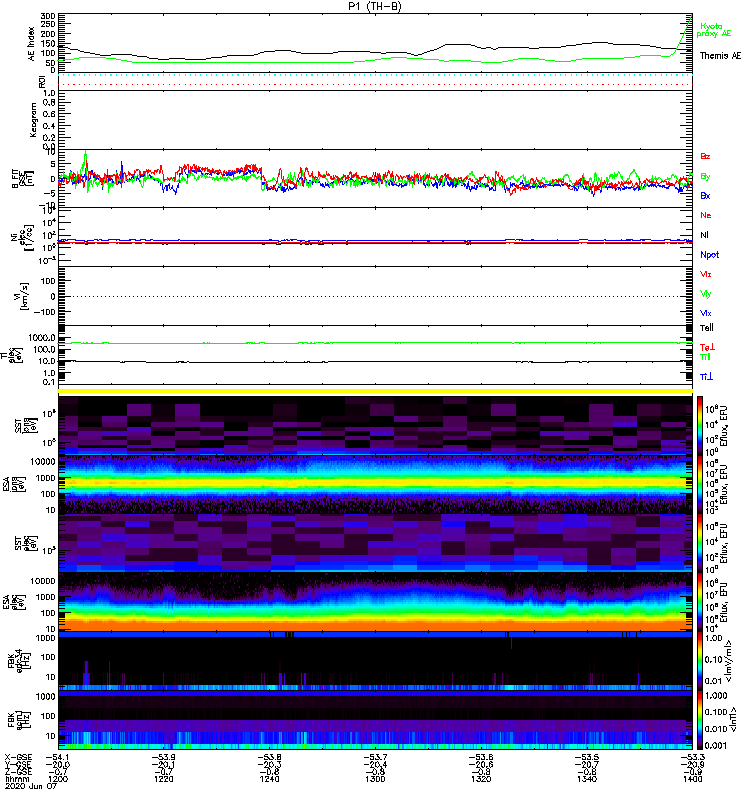750x800 pixels.
Task: Click the Keogram panel axis label
Action: 33,119
